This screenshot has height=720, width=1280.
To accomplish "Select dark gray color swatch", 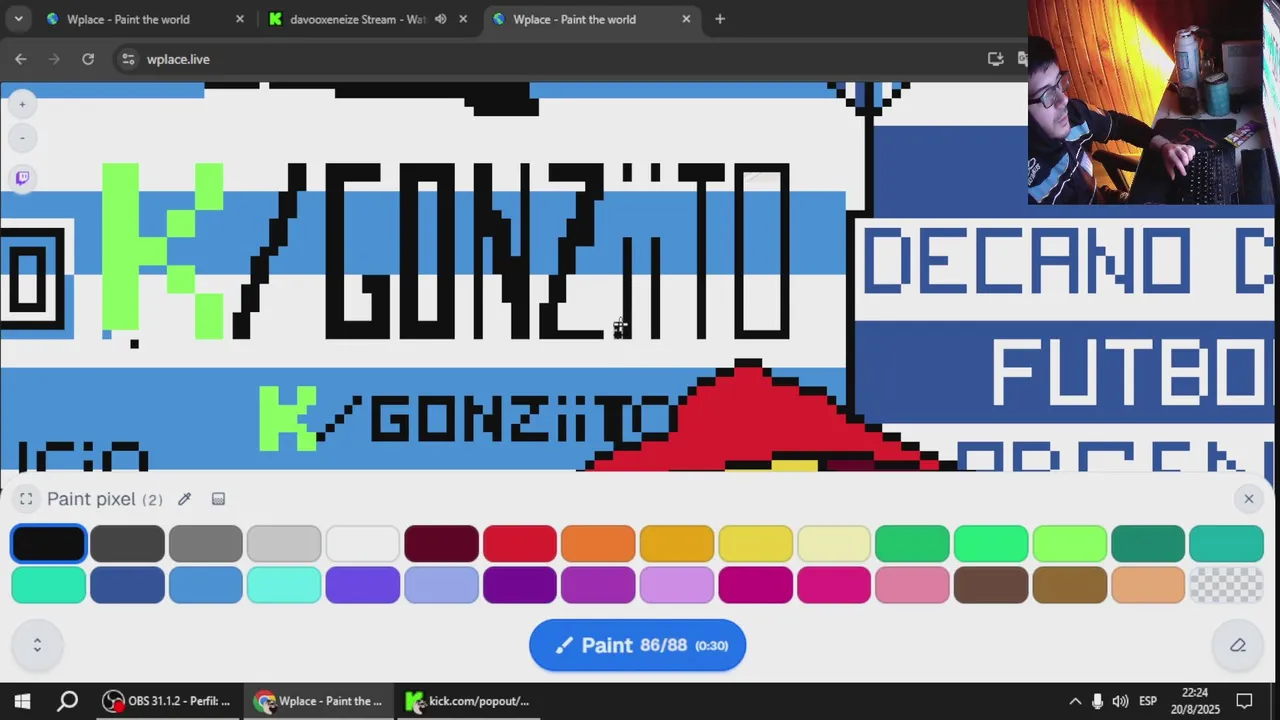I will [127, 544].
